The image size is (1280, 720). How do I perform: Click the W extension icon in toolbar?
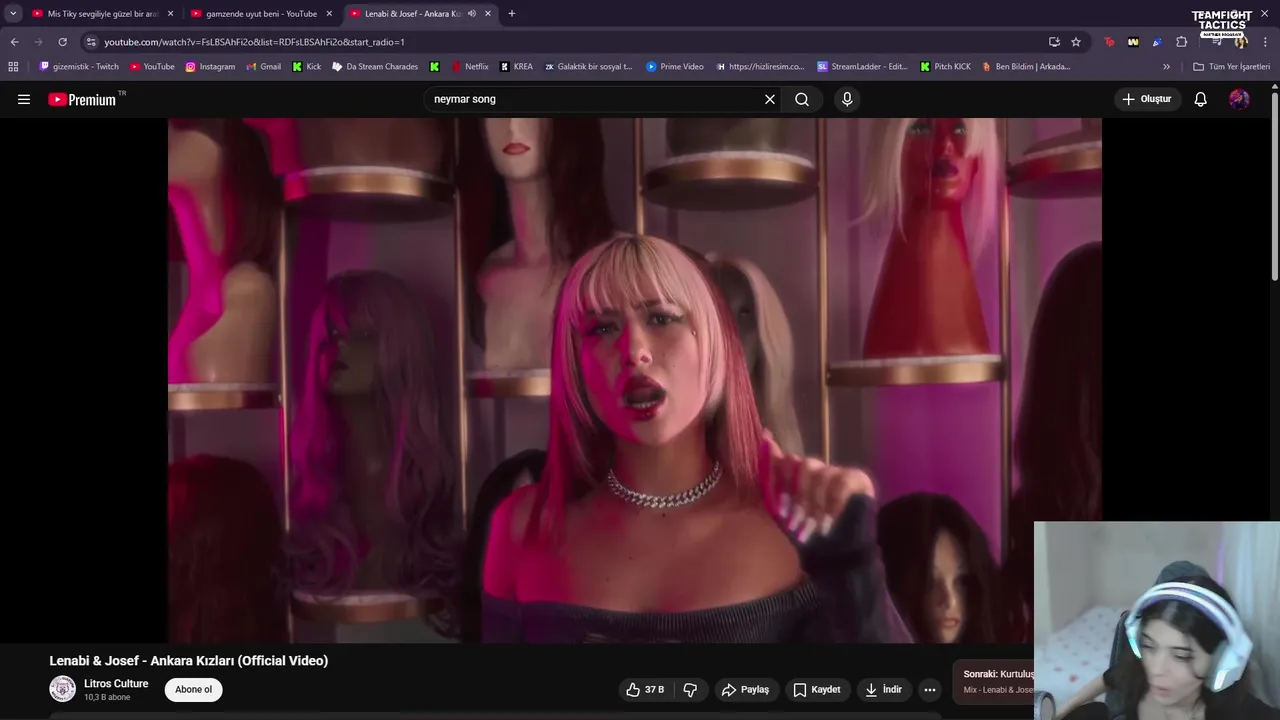[1133, 42]
